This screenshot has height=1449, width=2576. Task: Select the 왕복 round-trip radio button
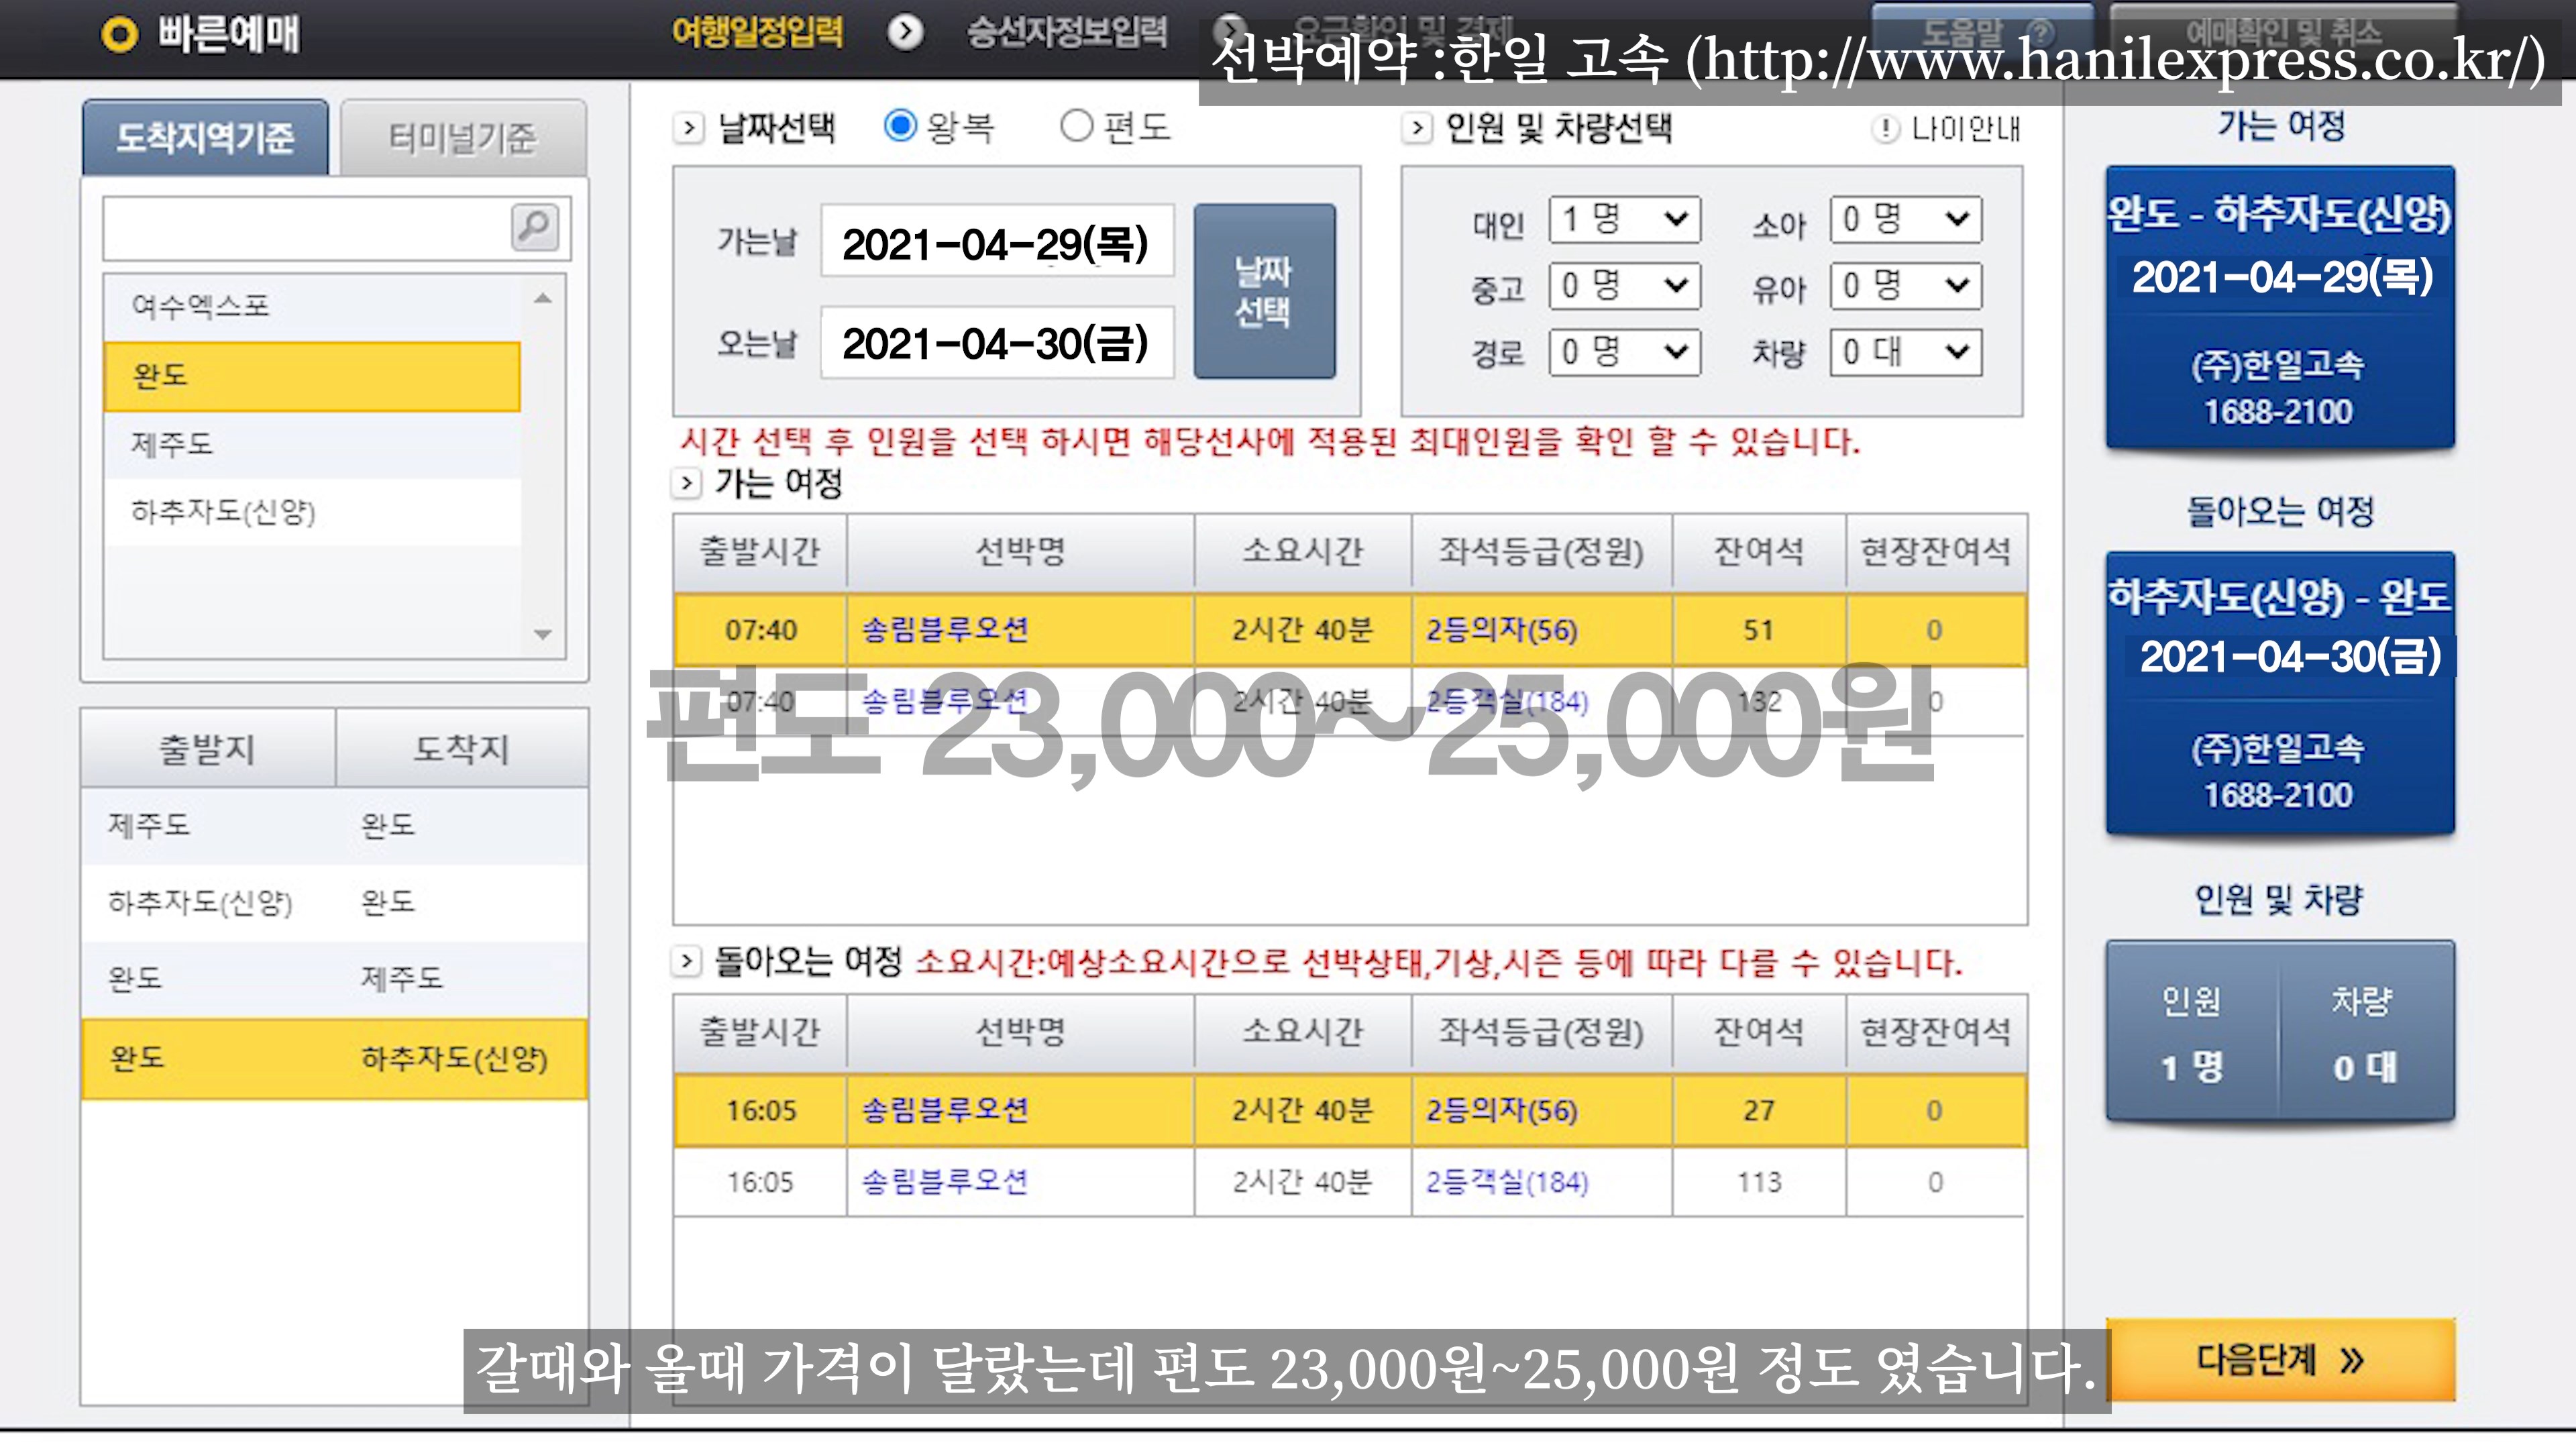pyautogui.click(x=900, y=126)
